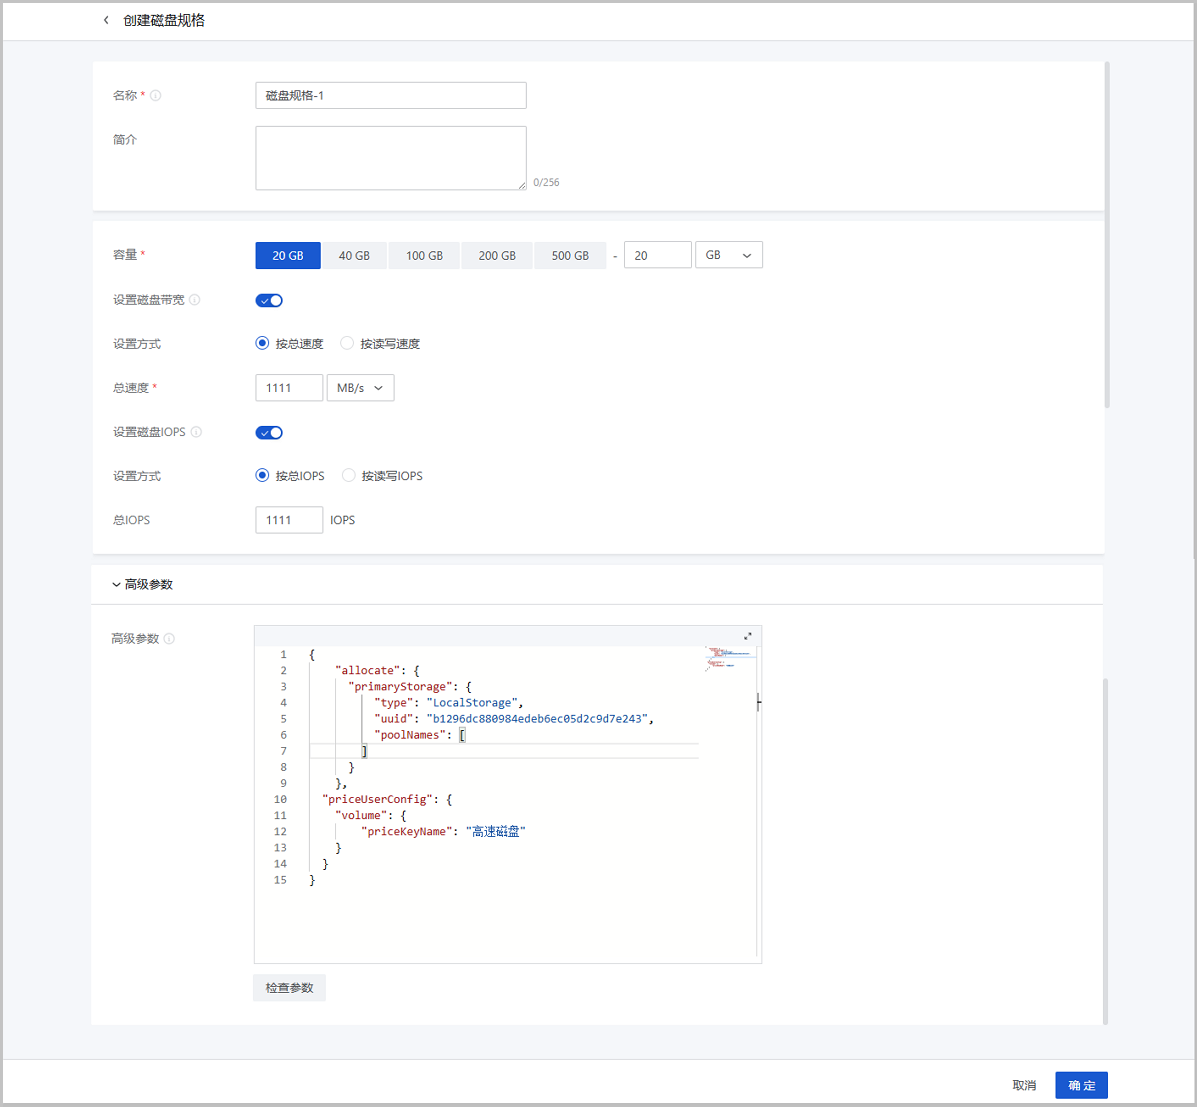Collapse the 高级参数 section
The width and height of the screenshot is (1197, 1107).
143,584
